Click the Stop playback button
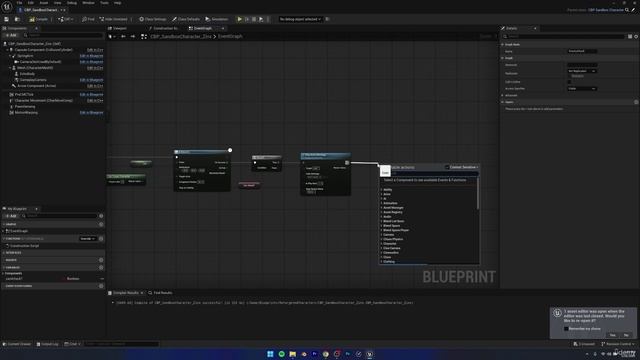Screen dimensions: 640x360 (254, 19)
